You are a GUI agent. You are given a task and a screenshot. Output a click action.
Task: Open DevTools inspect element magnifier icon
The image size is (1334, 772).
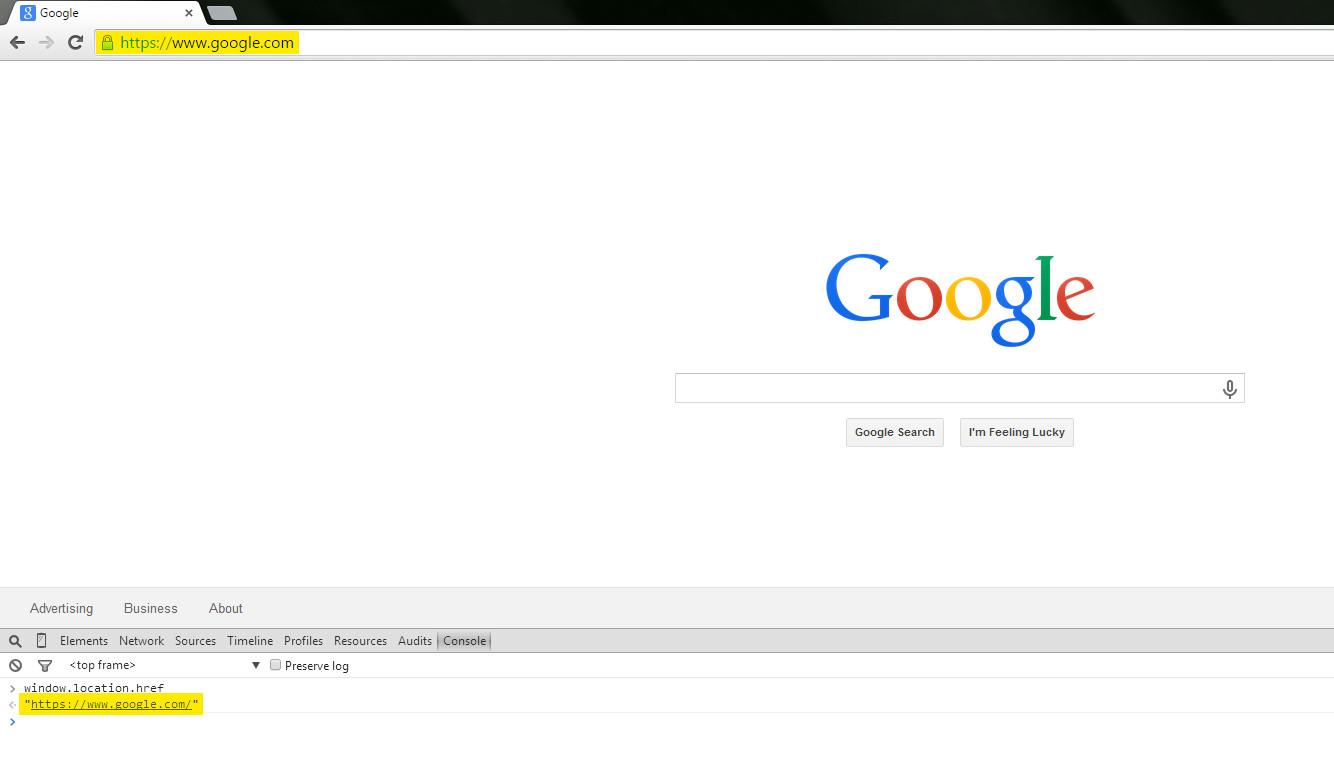15,641
